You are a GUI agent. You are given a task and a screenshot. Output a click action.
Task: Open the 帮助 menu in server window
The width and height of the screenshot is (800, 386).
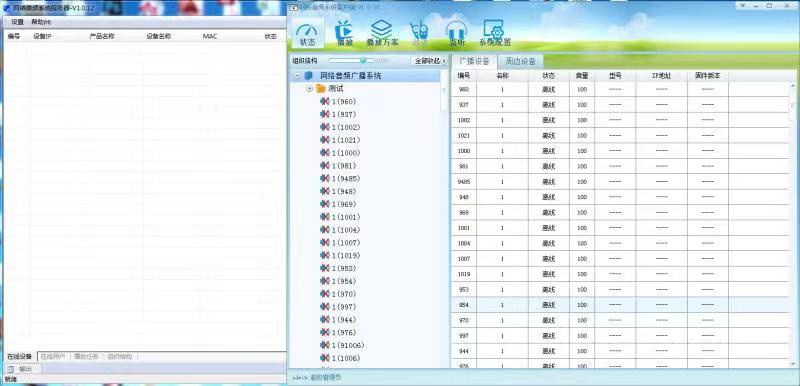(x=41, y=22)
